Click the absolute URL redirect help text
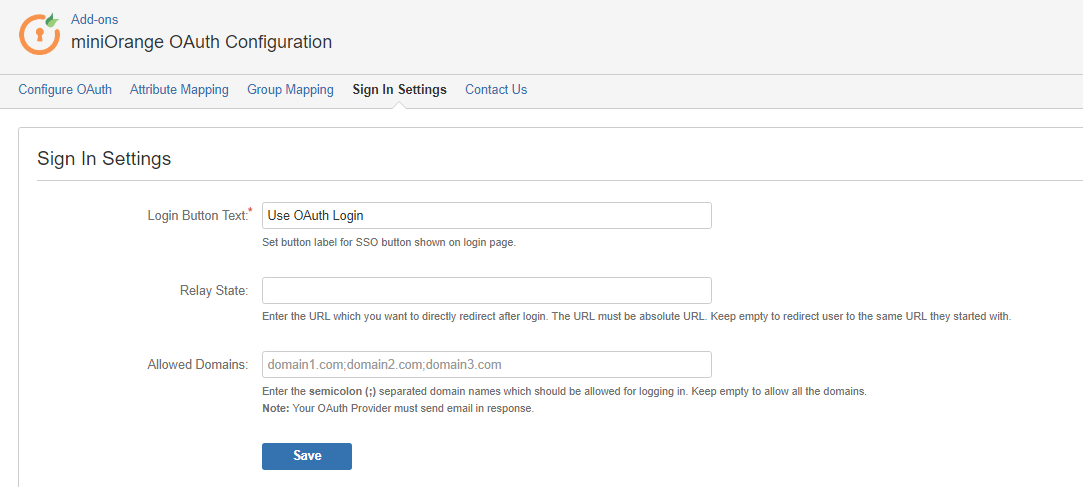This screenshot has height=487, width=1083. point(637,317)
